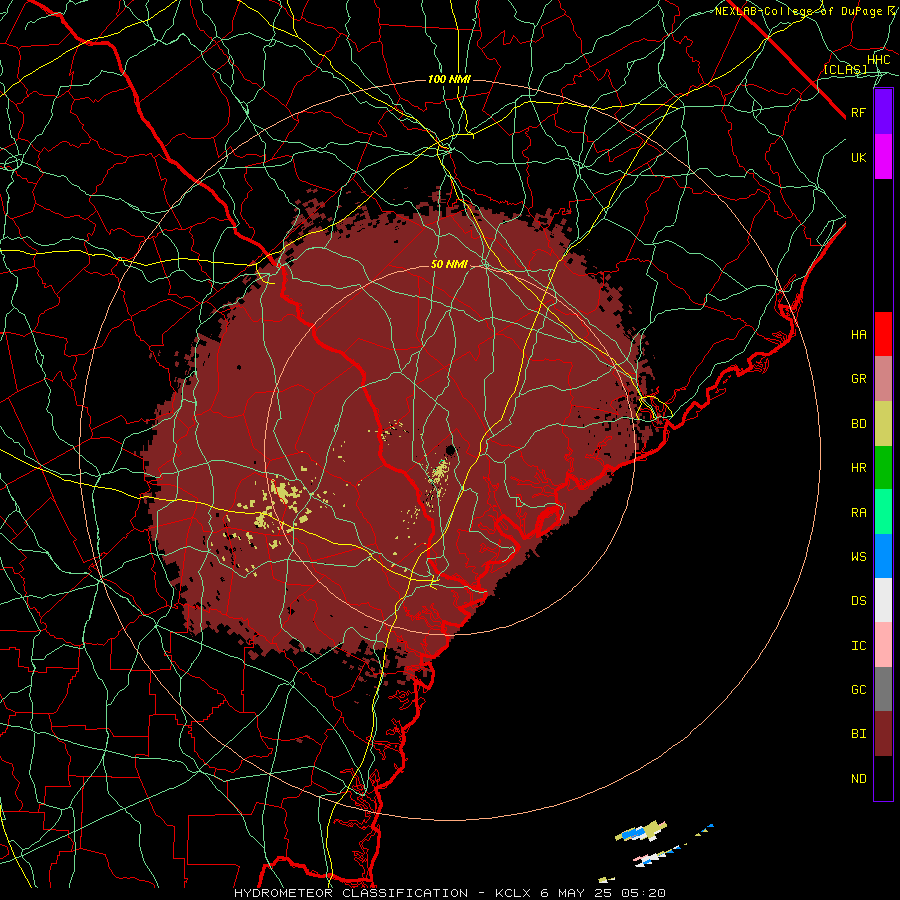Select the yellow BD legend swatch

pos(883,423)
